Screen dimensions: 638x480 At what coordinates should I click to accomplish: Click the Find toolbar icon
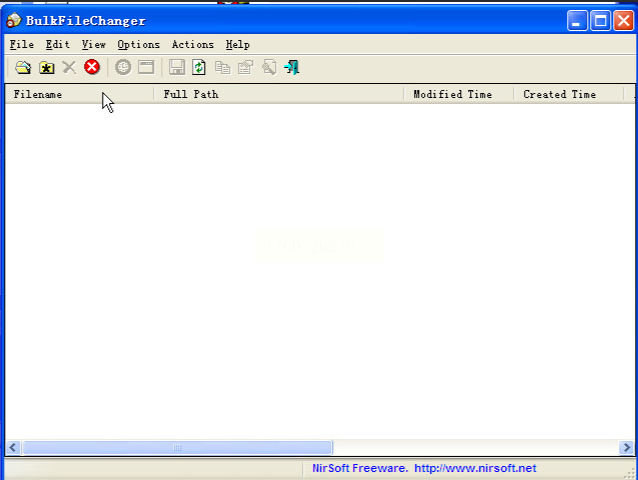click(269, 67)
